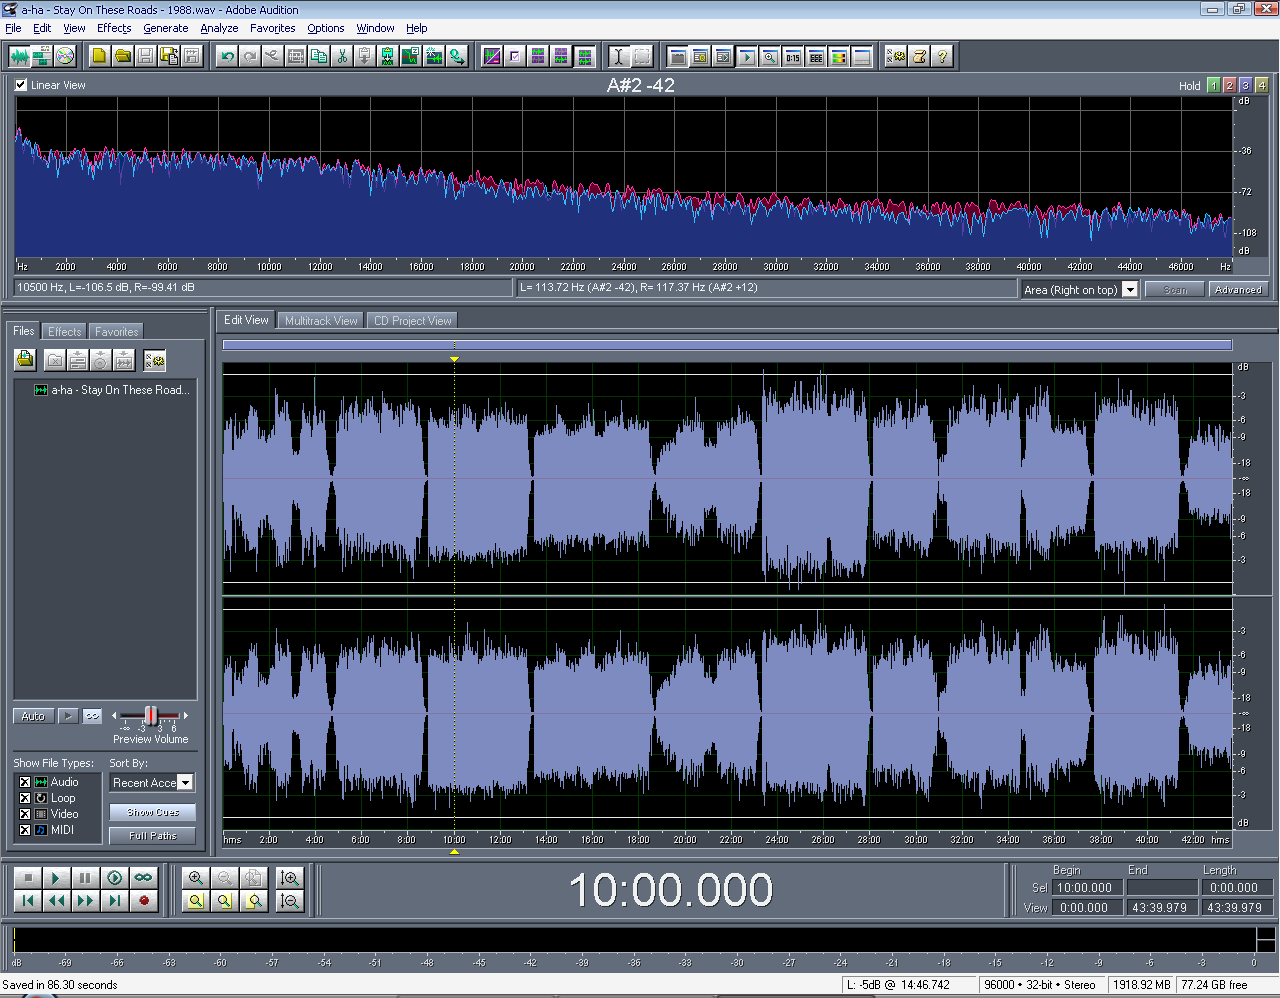Click the Pause transport button
Viewport: 1280px width, 998px height.
pyautogui.click(x=86, y=877)
